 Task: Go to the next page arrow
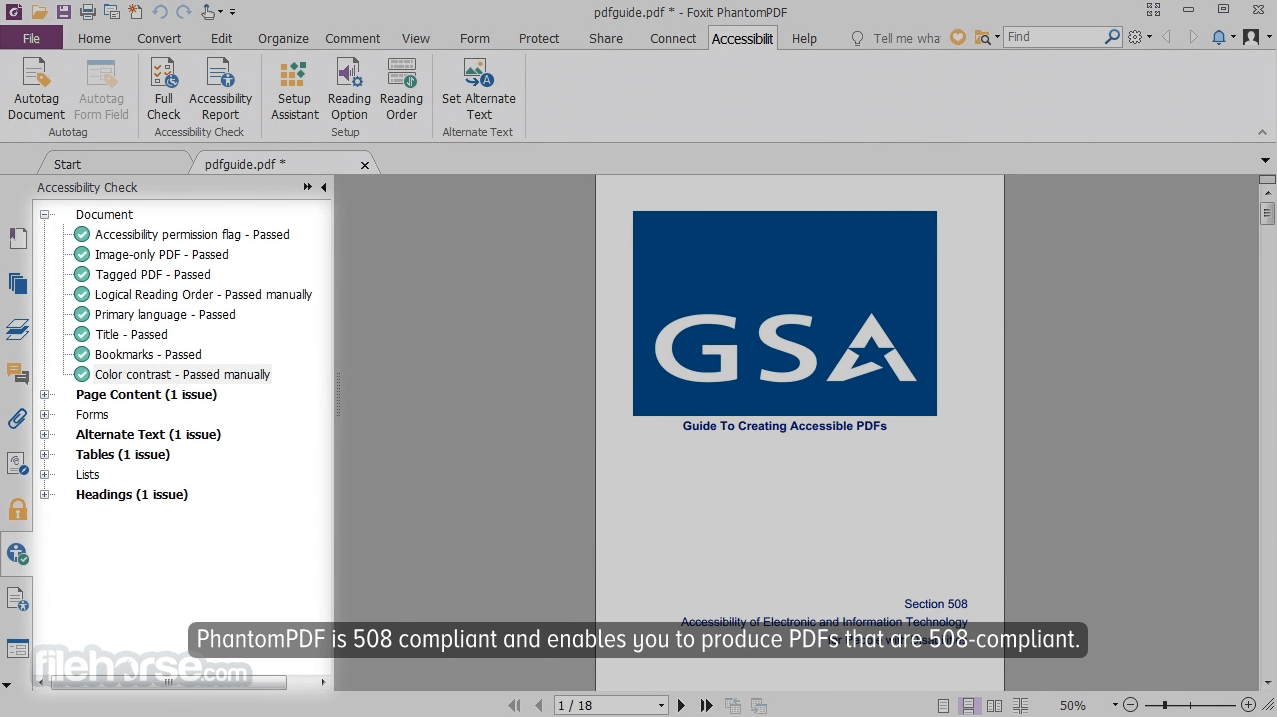(682, 705)
